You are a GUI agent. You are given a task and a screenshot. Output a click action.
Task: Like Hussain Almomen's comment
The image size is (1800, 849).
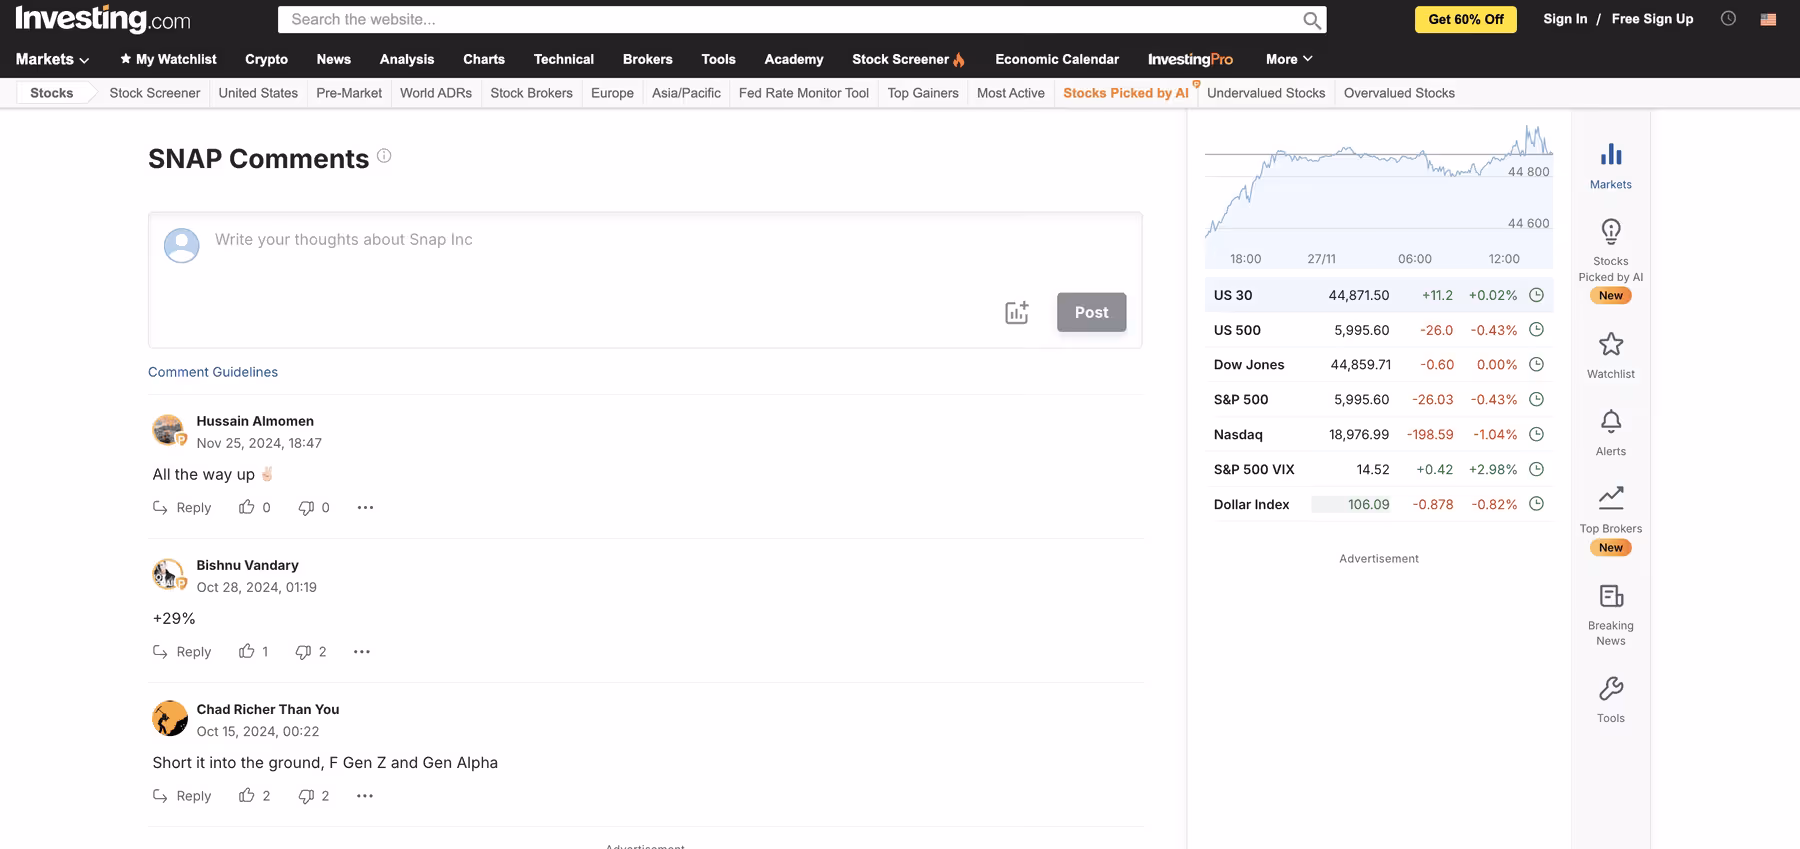tap(247, 508)
